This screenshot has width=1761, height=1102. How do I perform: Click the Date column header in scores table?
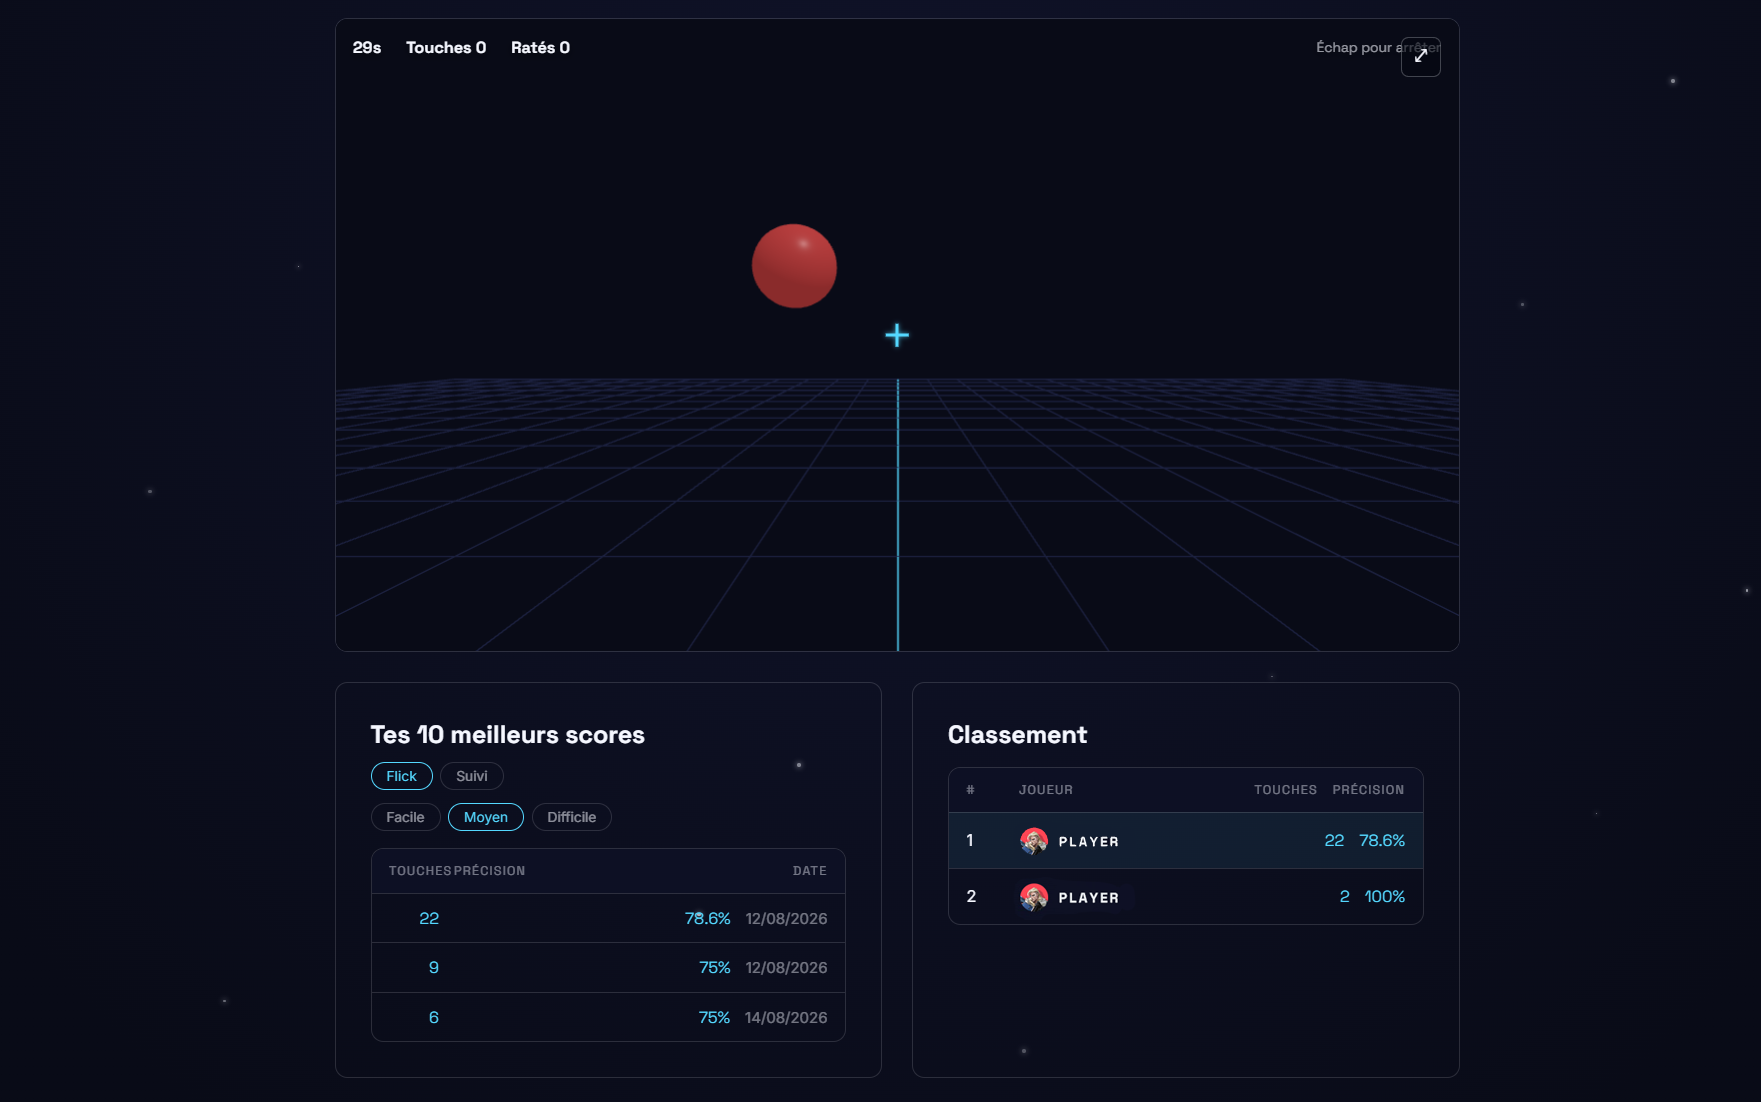tap(810, 871)
